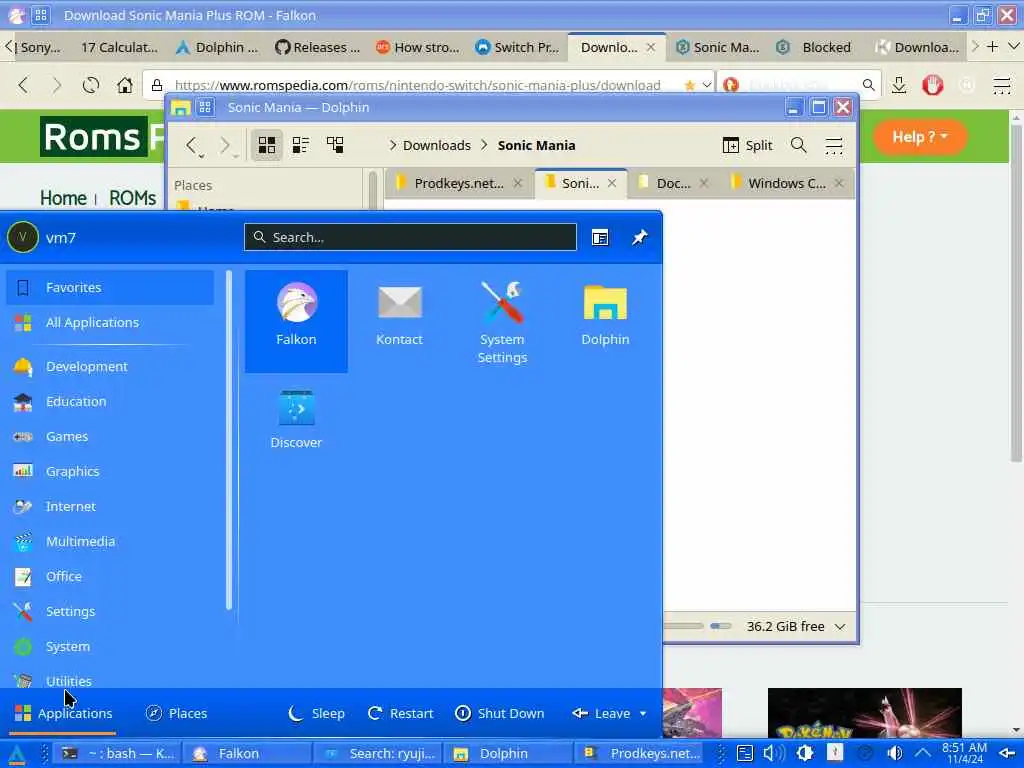The width and height of the screenshot is (1024, 768).
Task: Open System Settings from Favorites
Action: click(x=502, y=321)
